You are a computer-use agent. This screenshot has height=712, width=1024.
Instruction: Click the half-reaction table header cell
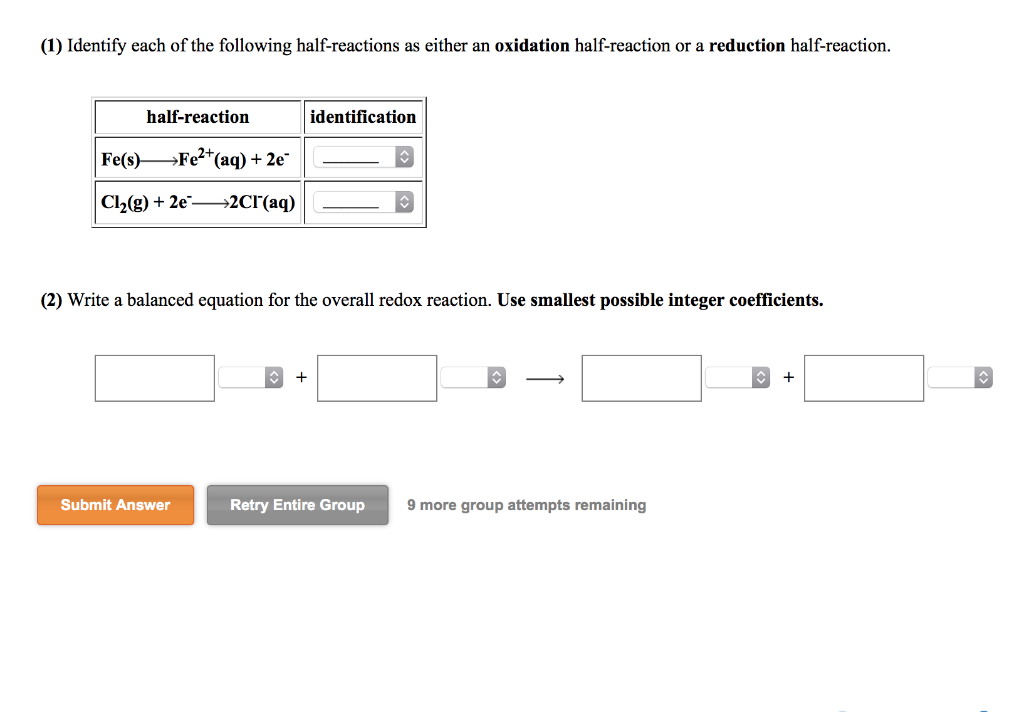click(x=197, y=117)
